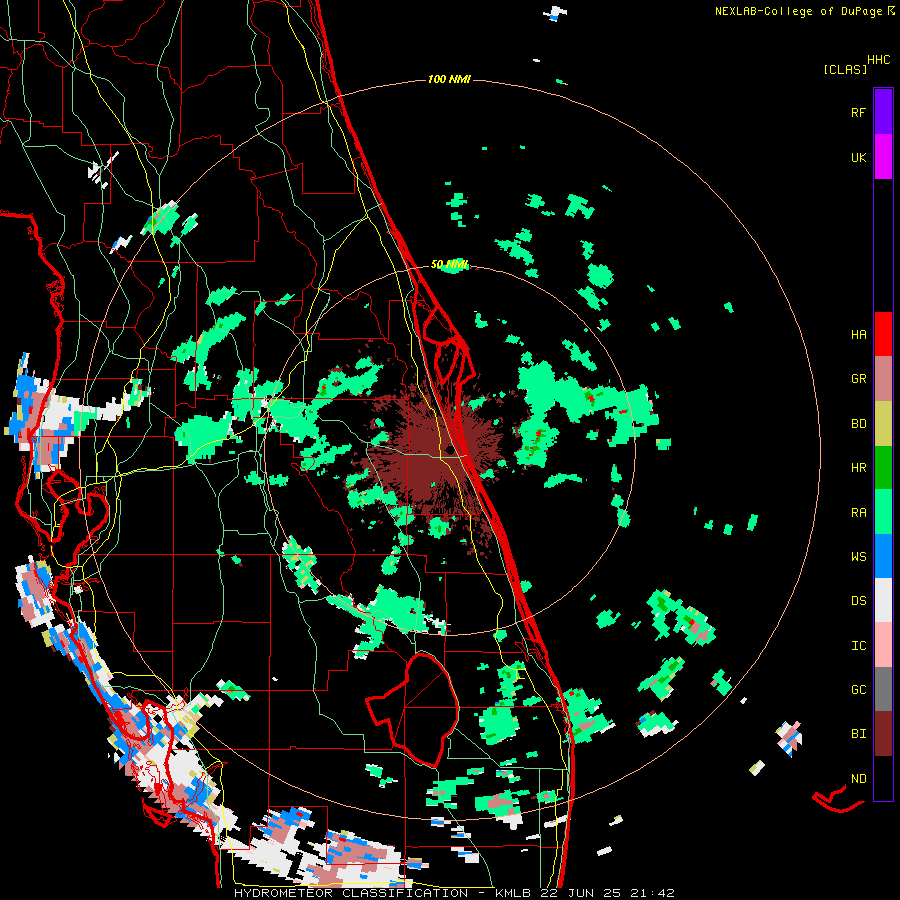This screenshot has height=900, width=900.
Task: Select the BD yellow legend block
Action: [883, 424]
